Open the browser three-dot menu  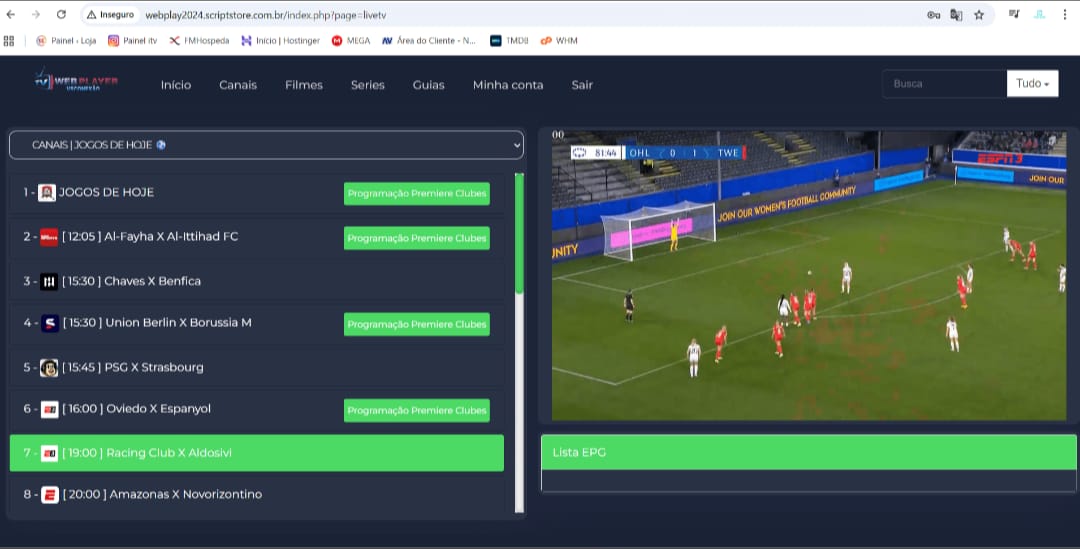(1066, 15)
